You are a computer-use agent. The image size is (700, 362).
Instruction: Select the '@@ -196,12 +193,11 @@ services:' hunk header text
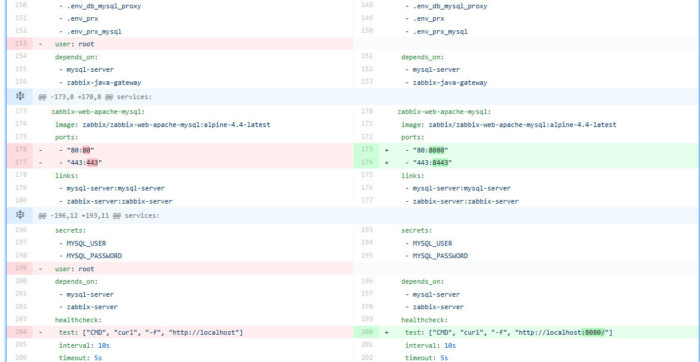[99, 216]
